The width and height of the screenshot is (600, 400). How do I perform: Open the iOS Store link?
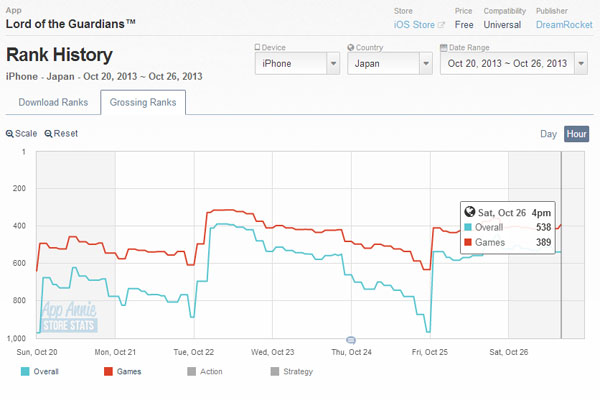pos(414,25)
